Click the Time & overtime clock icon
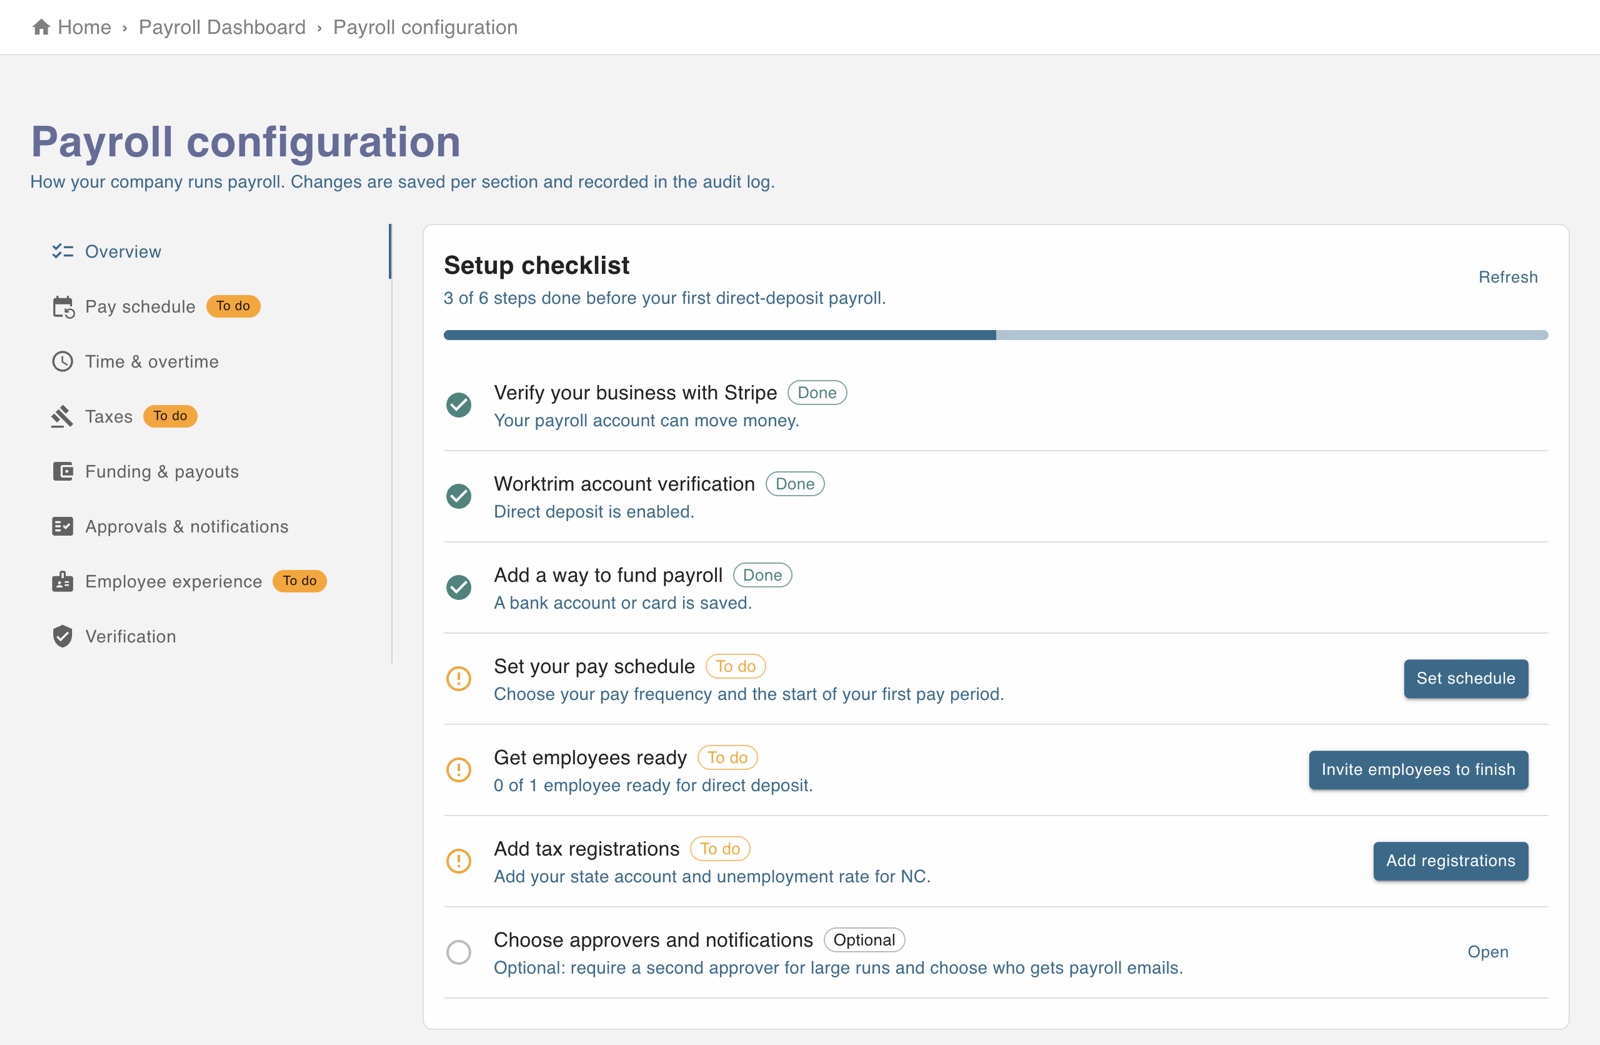This screenshot has height=1045, width=1600. [x=63, y=361]
